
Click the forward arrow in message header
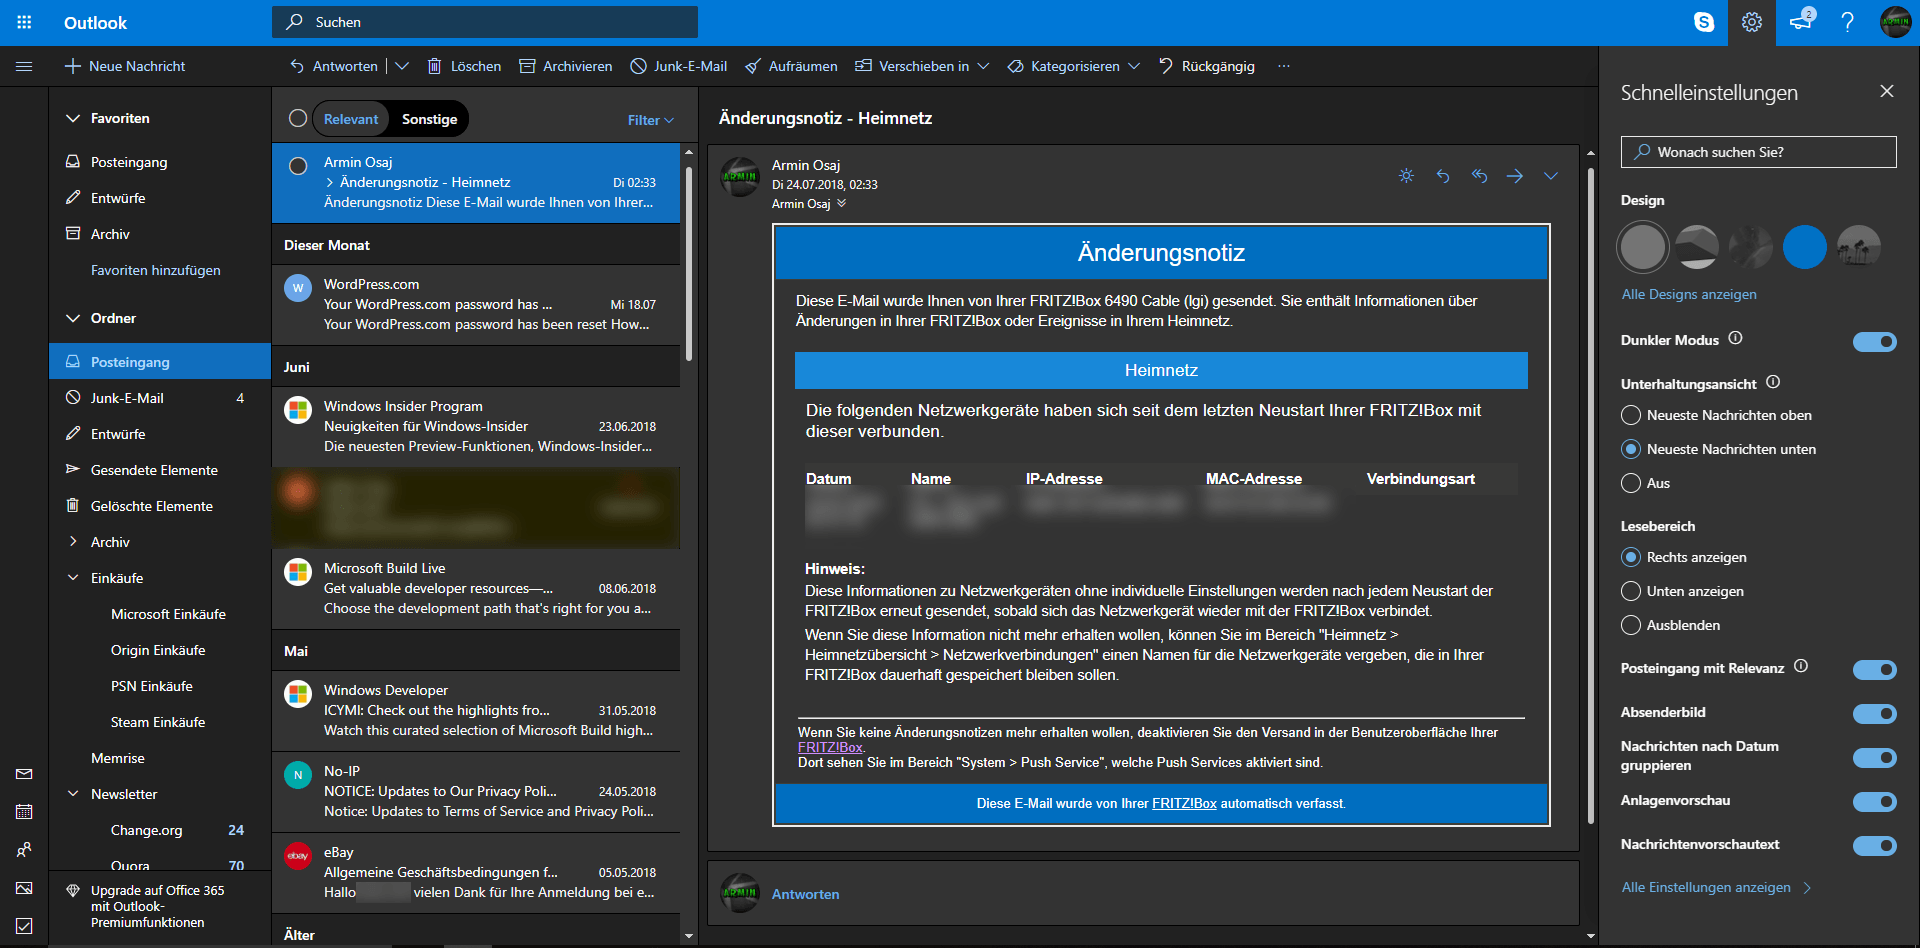[x=1515, y=176]
